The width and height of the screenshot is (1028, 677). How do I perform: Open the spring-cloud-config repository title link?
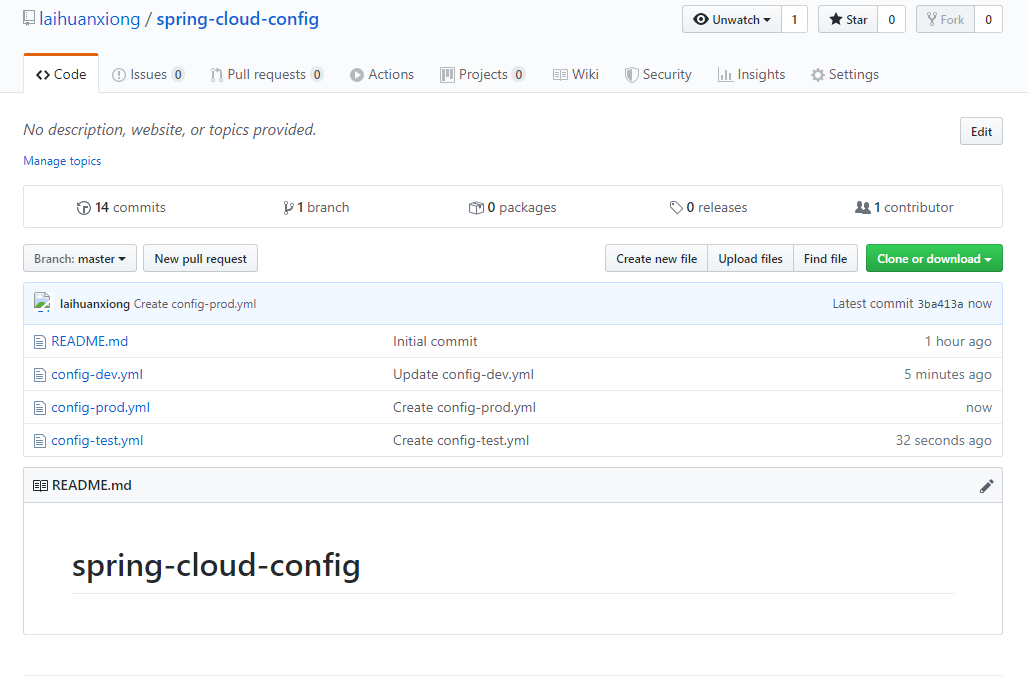click(237, 19)
